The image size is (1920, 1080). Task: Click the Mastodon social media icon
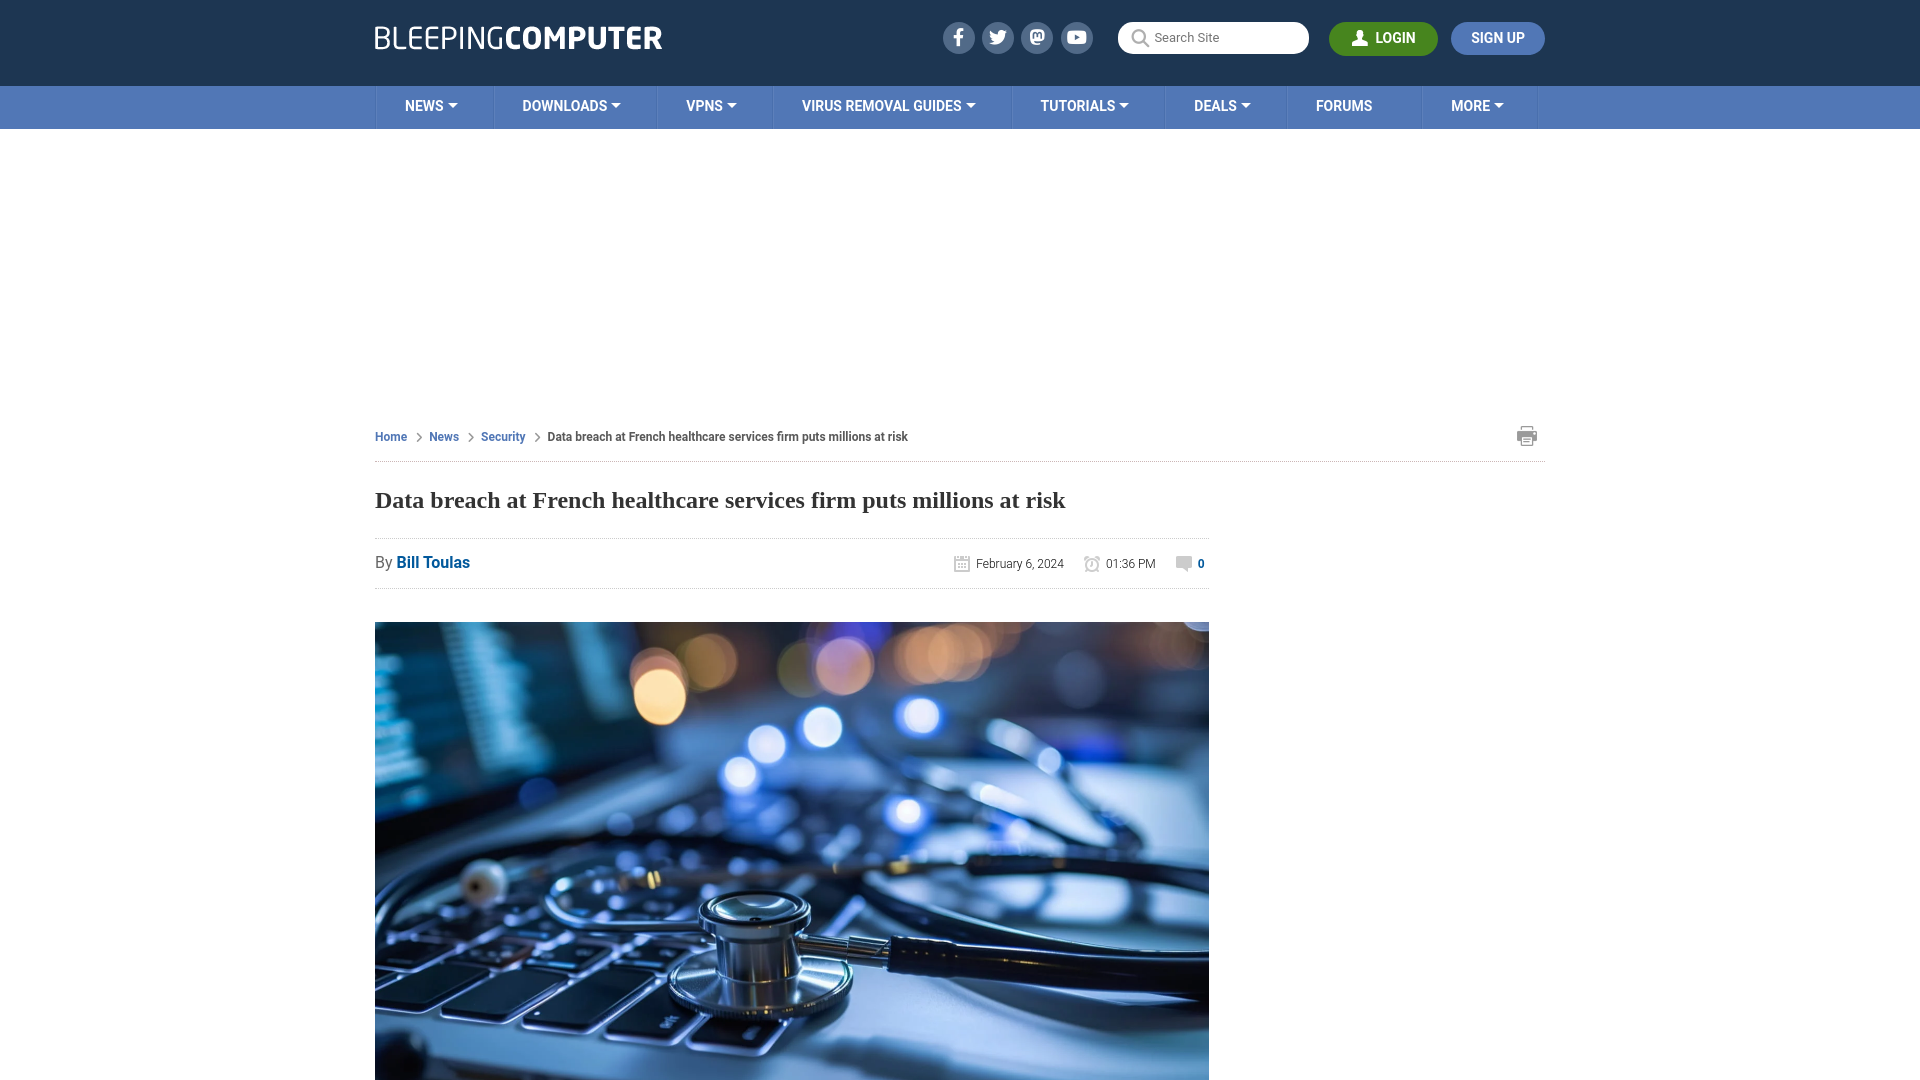click(1036, 37)
